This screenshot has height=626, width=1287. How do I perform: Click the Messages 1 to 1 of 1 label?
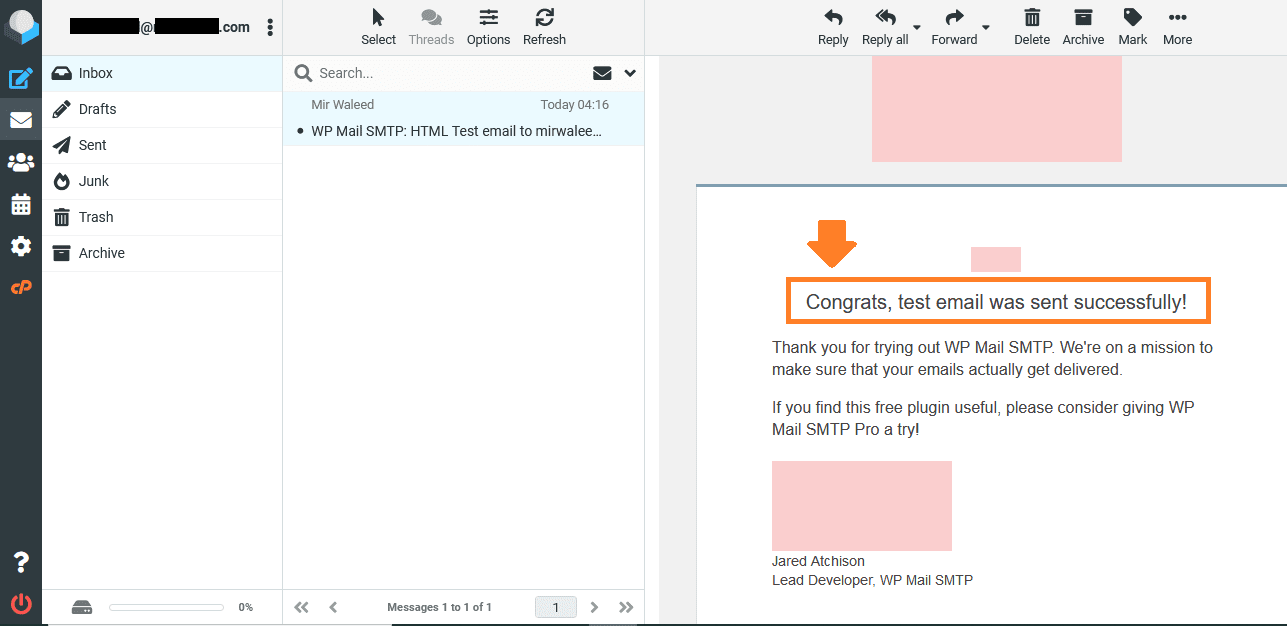point(439,607)
